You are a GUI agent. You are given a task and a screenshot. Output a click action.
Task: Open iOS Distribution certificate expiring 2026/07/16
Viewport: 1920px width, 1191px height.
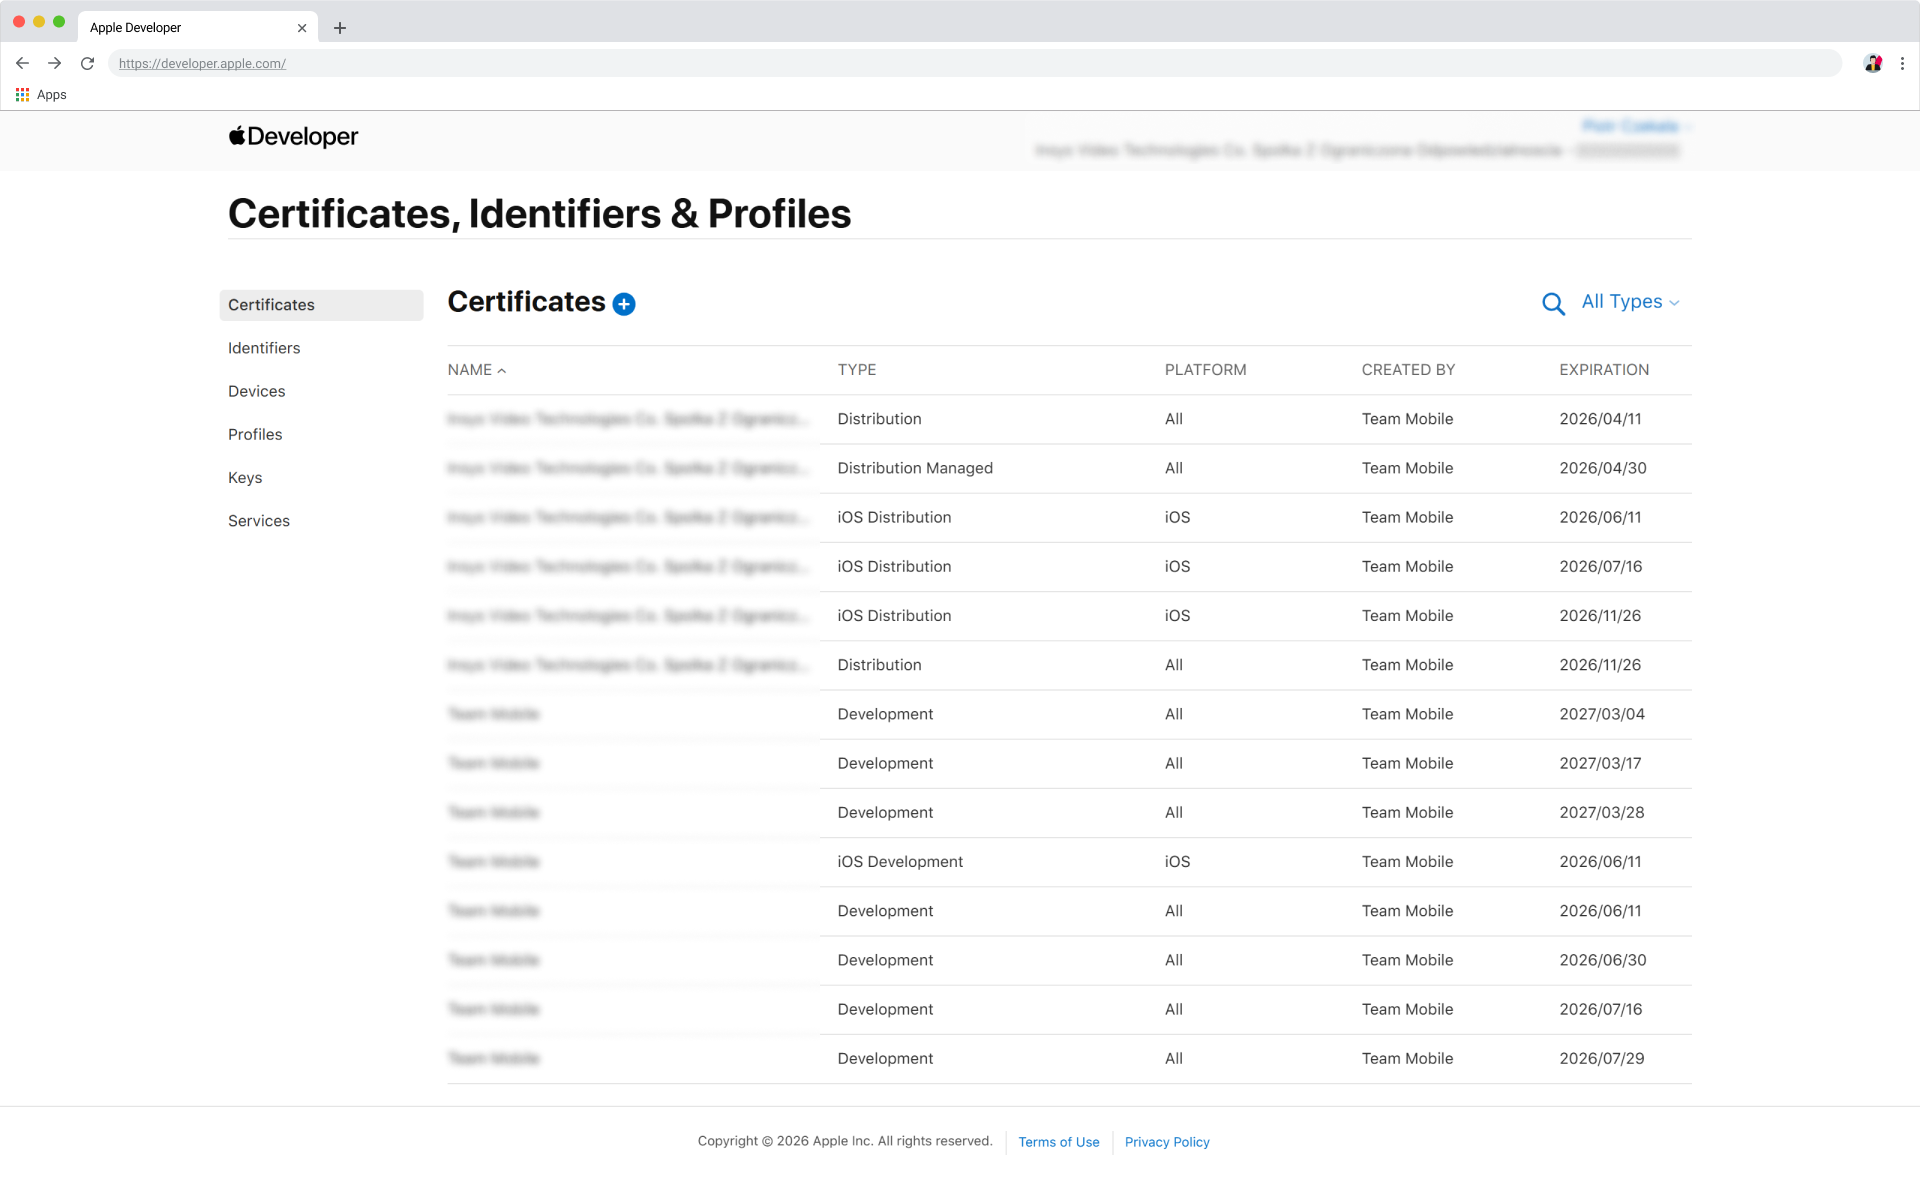1070,566
